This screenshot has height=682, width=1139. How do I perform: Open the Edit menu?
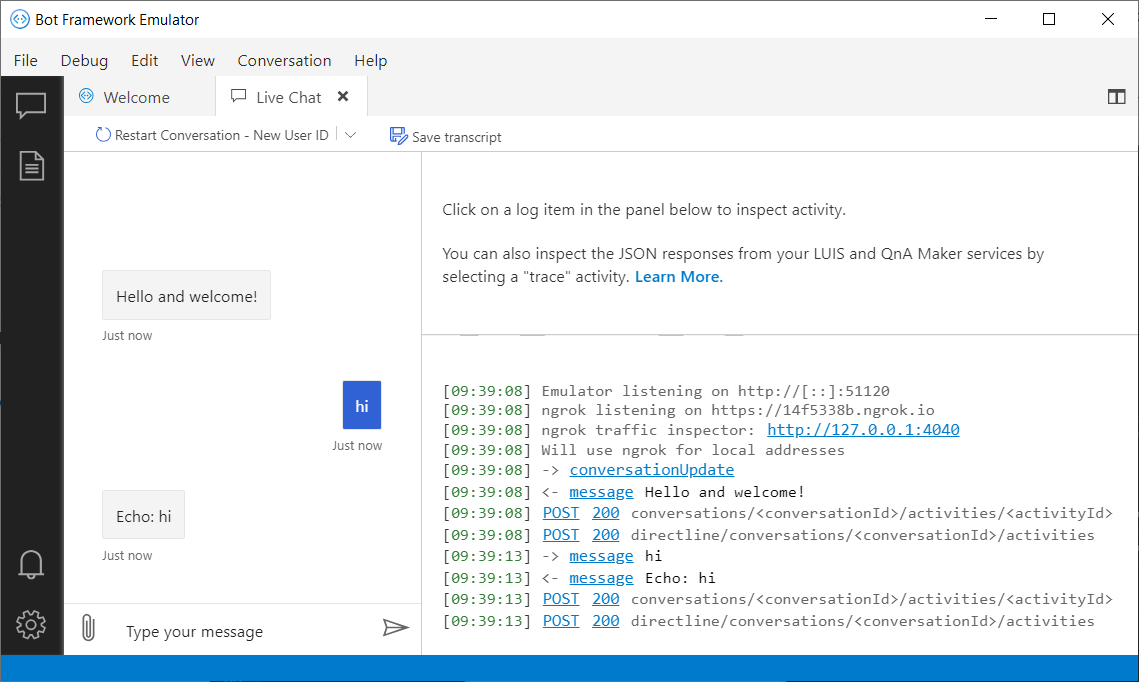[x=145, y=60]
